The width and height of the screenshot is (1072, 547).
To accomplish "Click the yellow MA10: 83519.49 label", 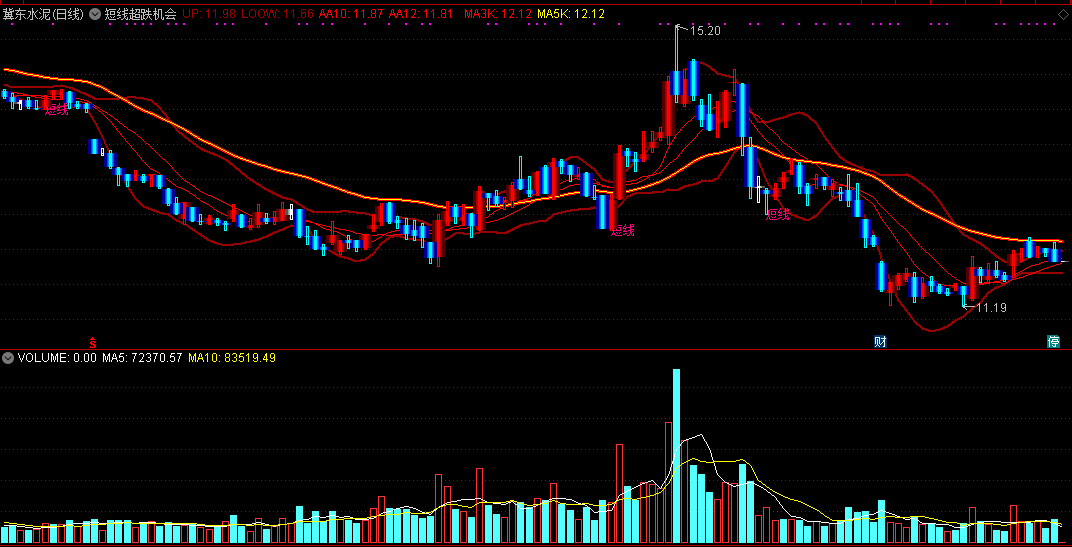I will (232, 357).
